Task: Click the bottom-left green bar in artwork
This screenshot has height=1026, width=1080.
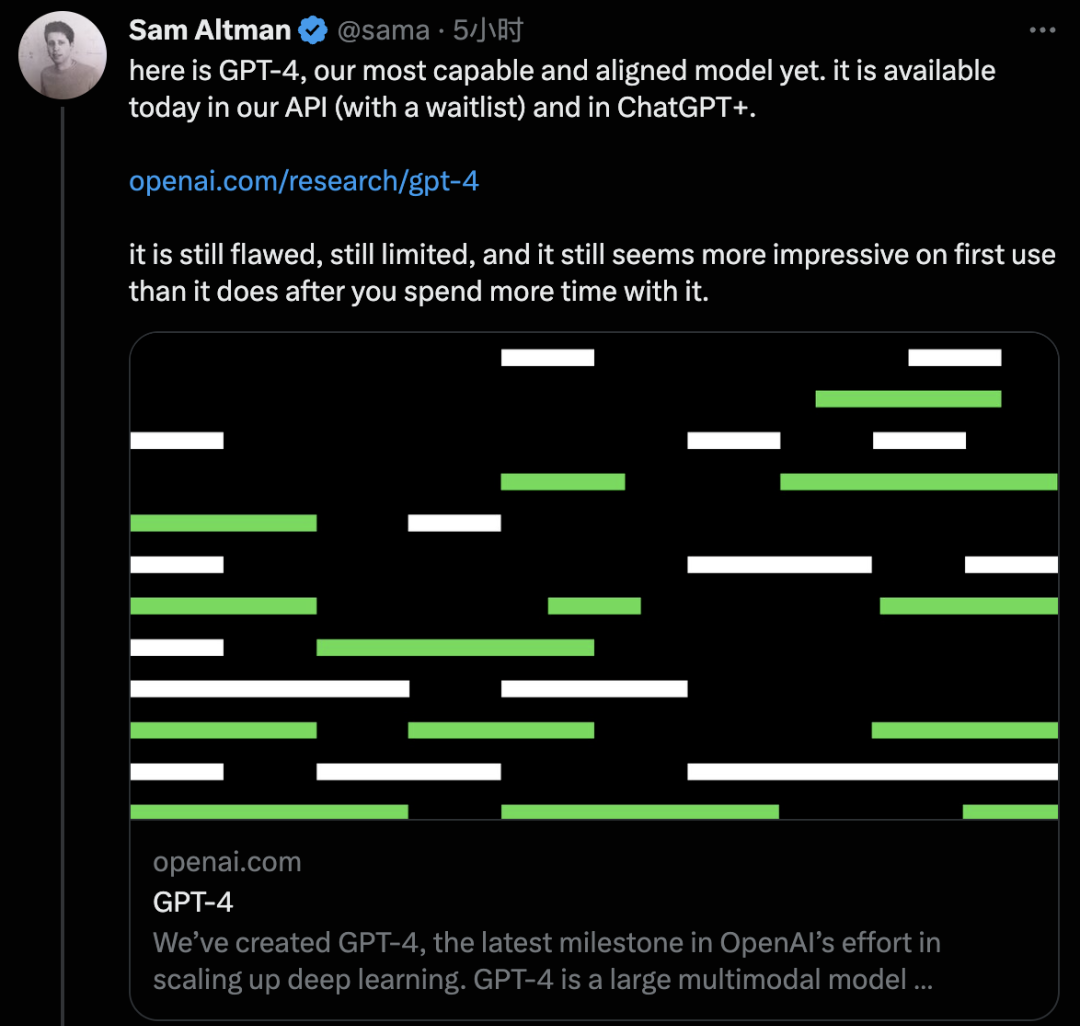Action: point(269,811)
